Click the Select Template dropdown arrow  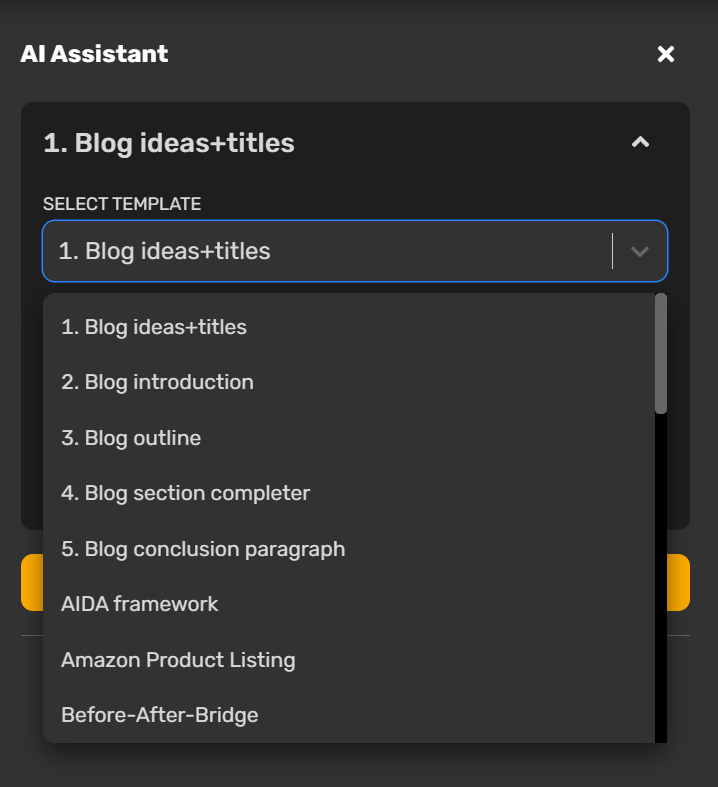coord(640,251)
